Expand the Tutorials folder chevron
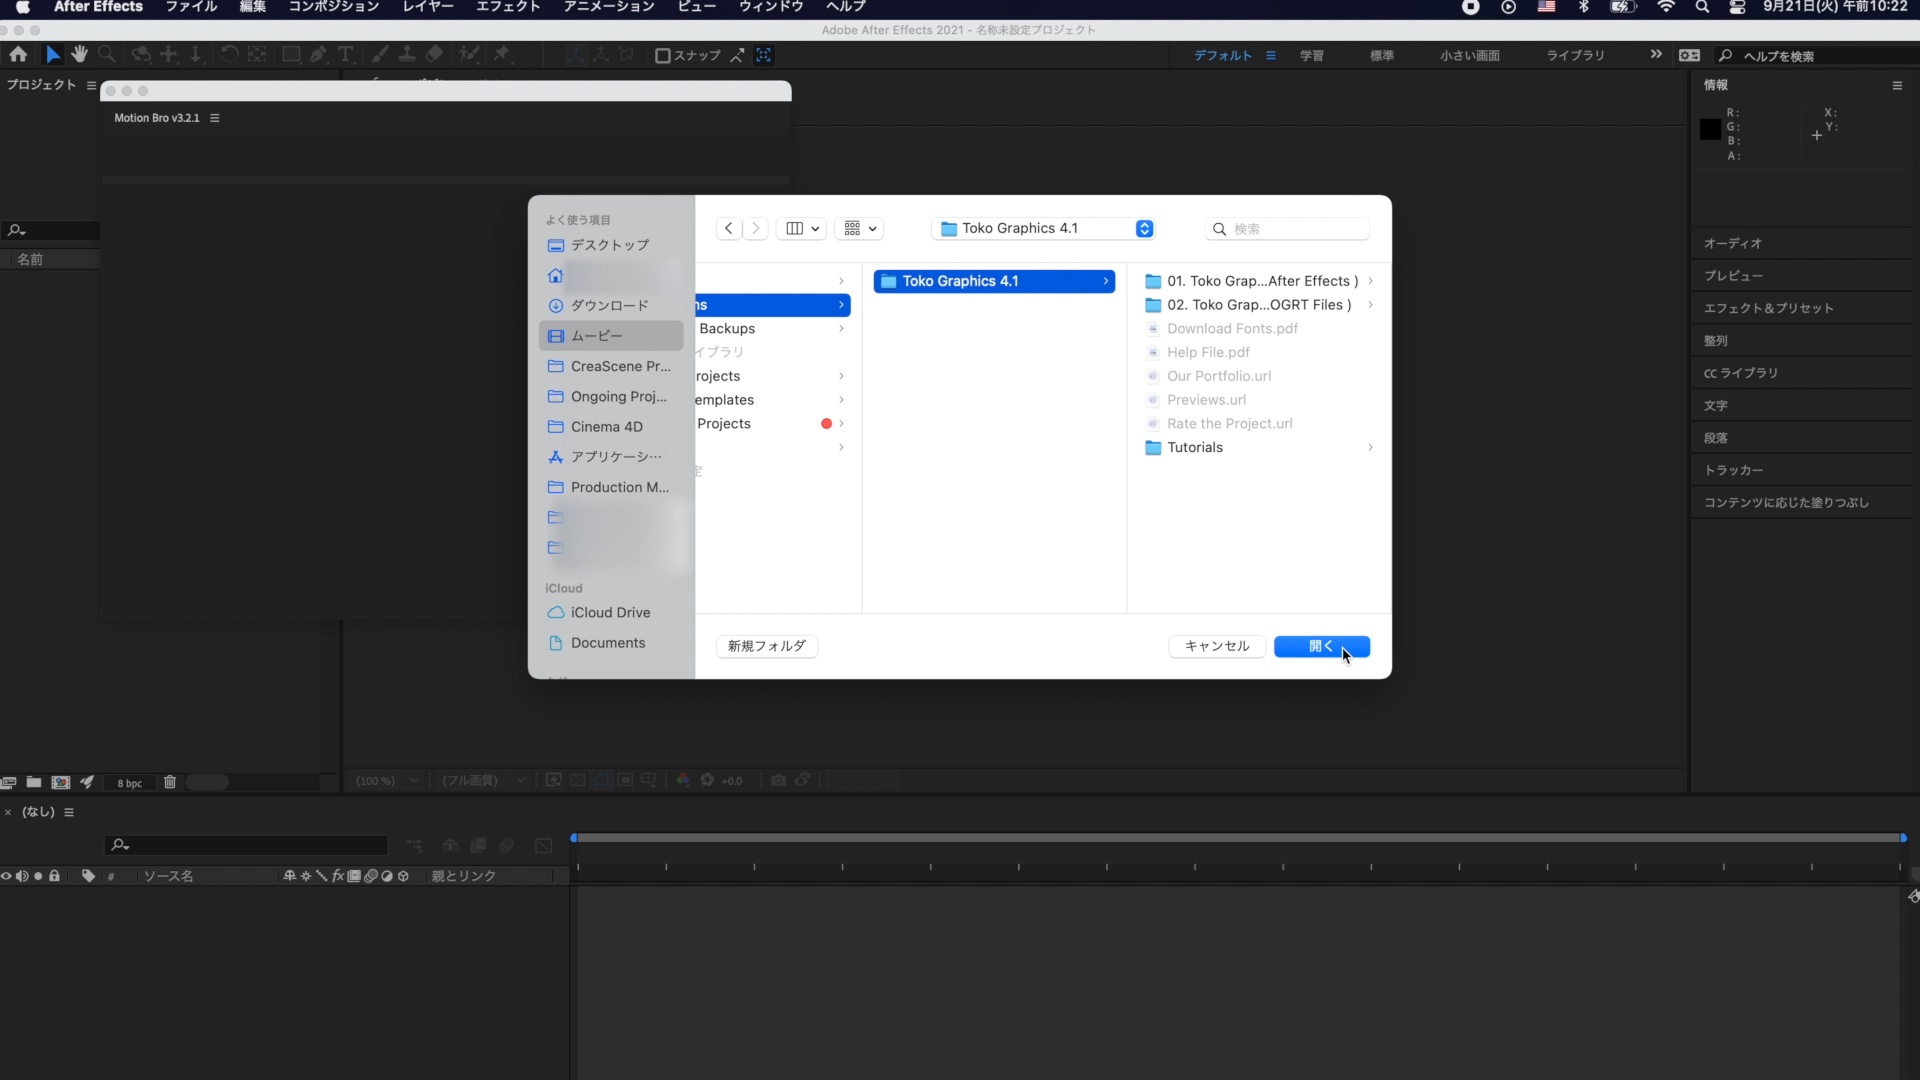The width and height of the screenshot is (1920, 1080). [x=1370, y=448]
